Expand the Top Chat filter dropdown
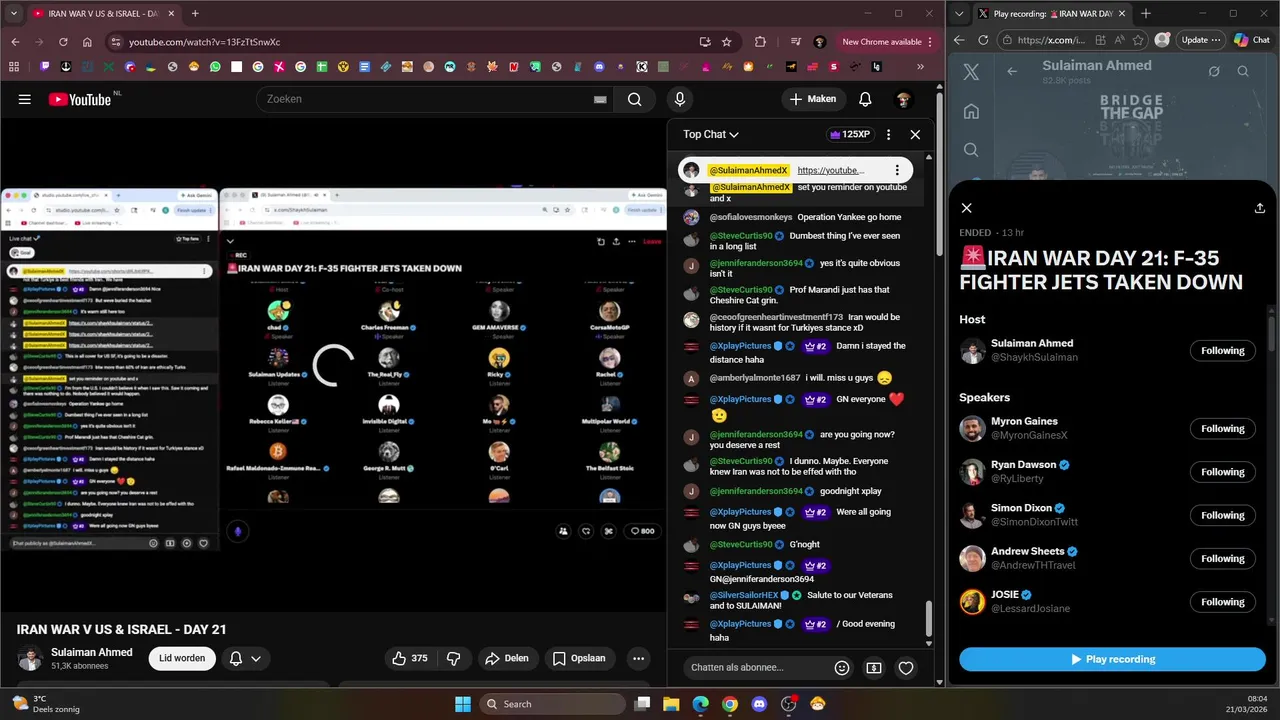Viewport: 1280px width, 720px height. [711, 134]
